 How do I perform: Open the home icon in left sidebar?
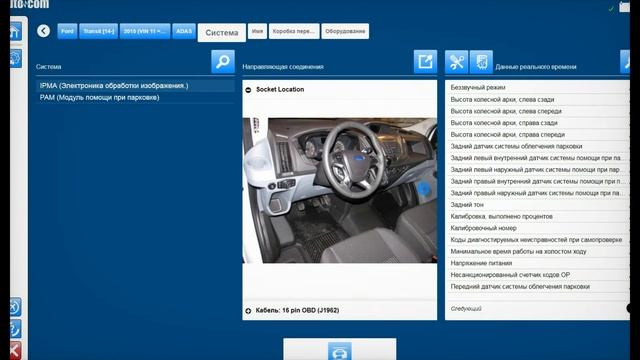point(16,31)
